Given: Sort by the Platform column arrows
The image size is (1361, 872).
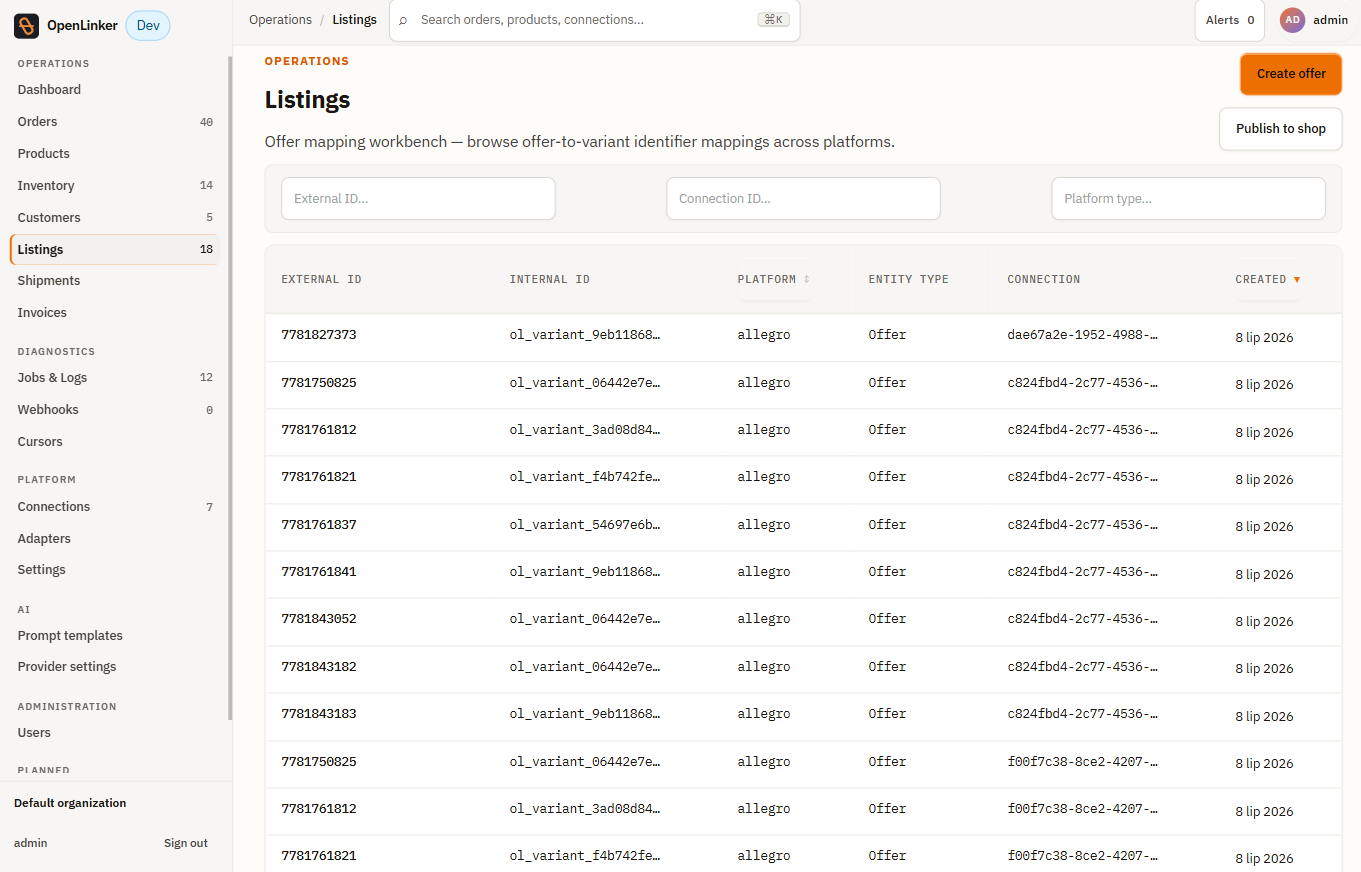Looking at the screenshot, I should [x=807, y=280].
